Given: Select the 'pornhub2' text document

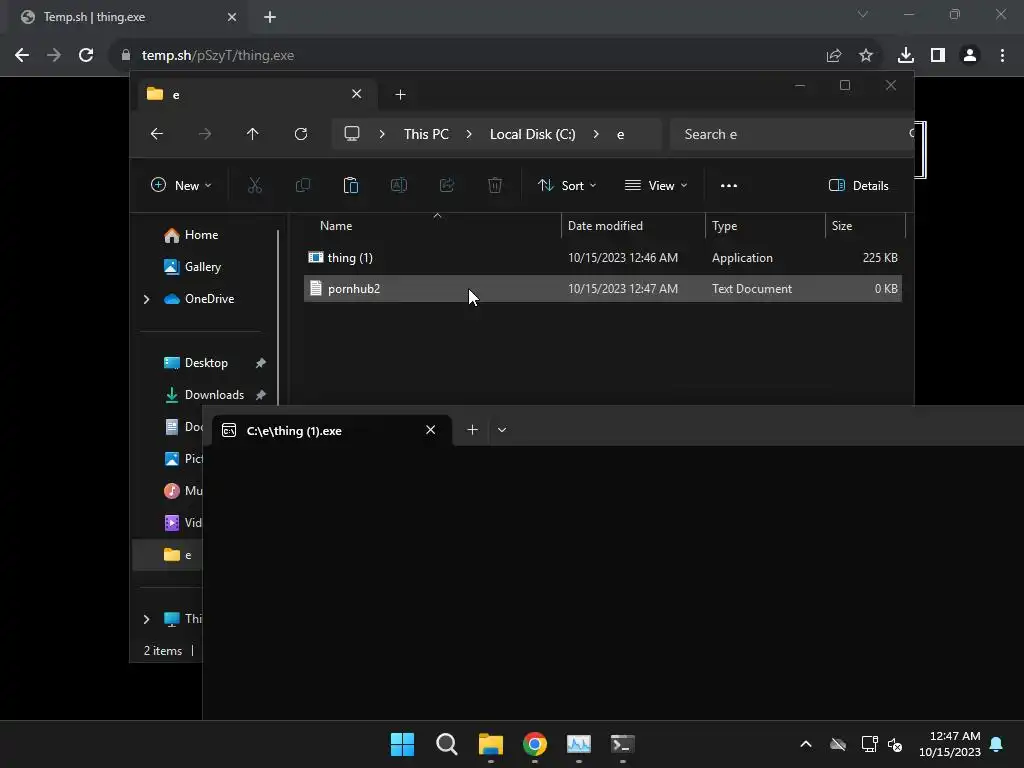Looking at the screenshot, I should [603, 289].
